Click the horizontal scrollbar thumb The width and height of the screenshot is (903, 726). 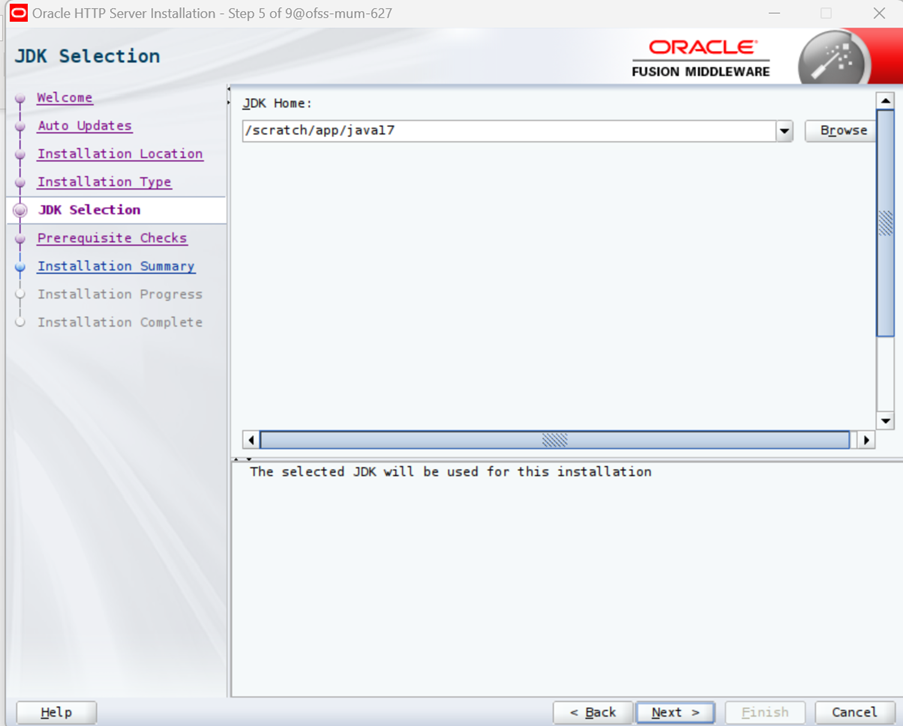pyautogui.click(x=555, y=440)
